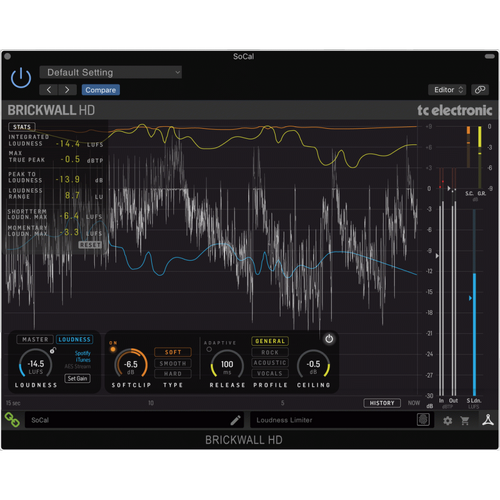Reset the loudness stats

tap(90, 245)
